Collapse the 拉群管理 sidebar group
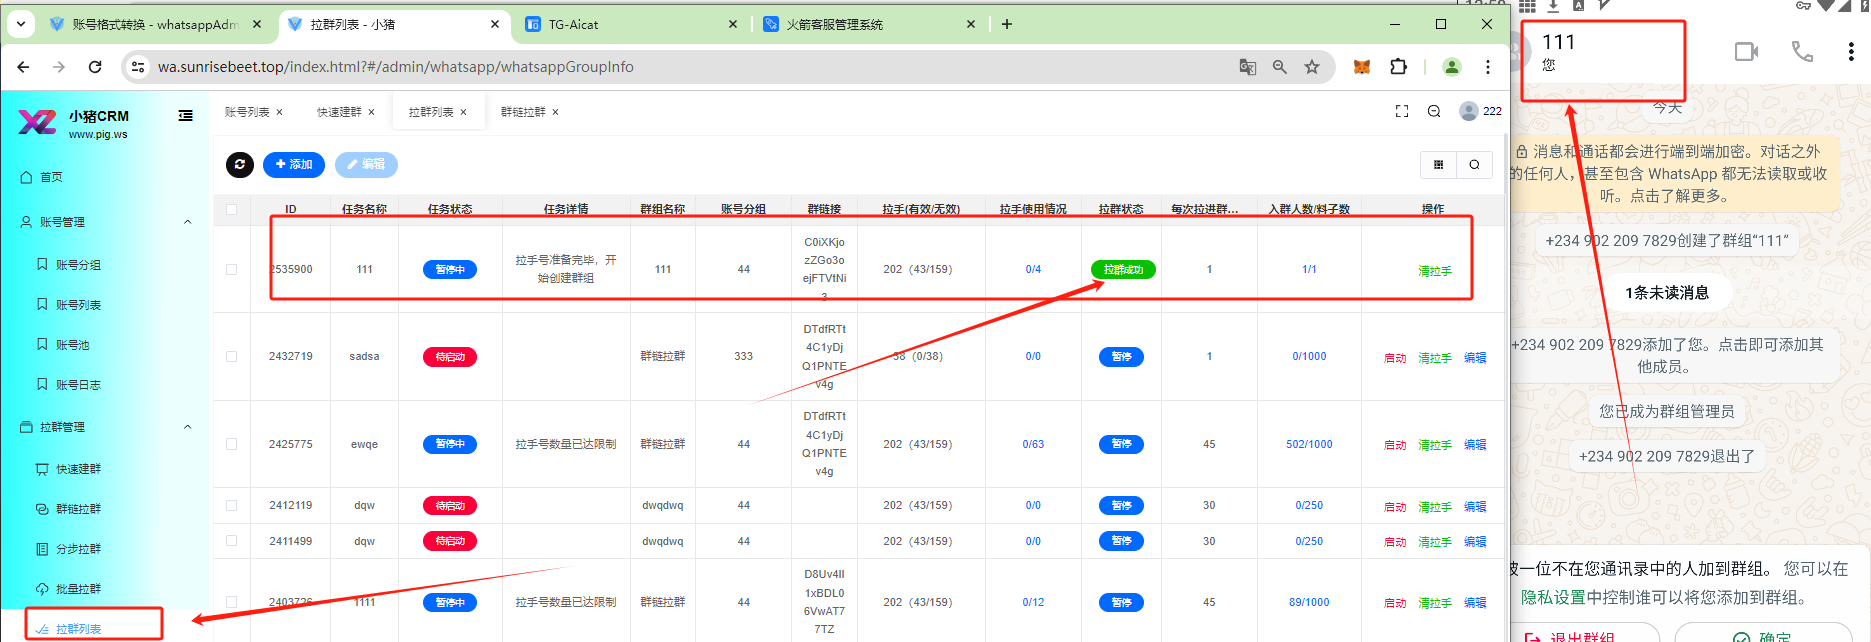The height and width of the screenshot is (642, 1871). pos(187,427)
